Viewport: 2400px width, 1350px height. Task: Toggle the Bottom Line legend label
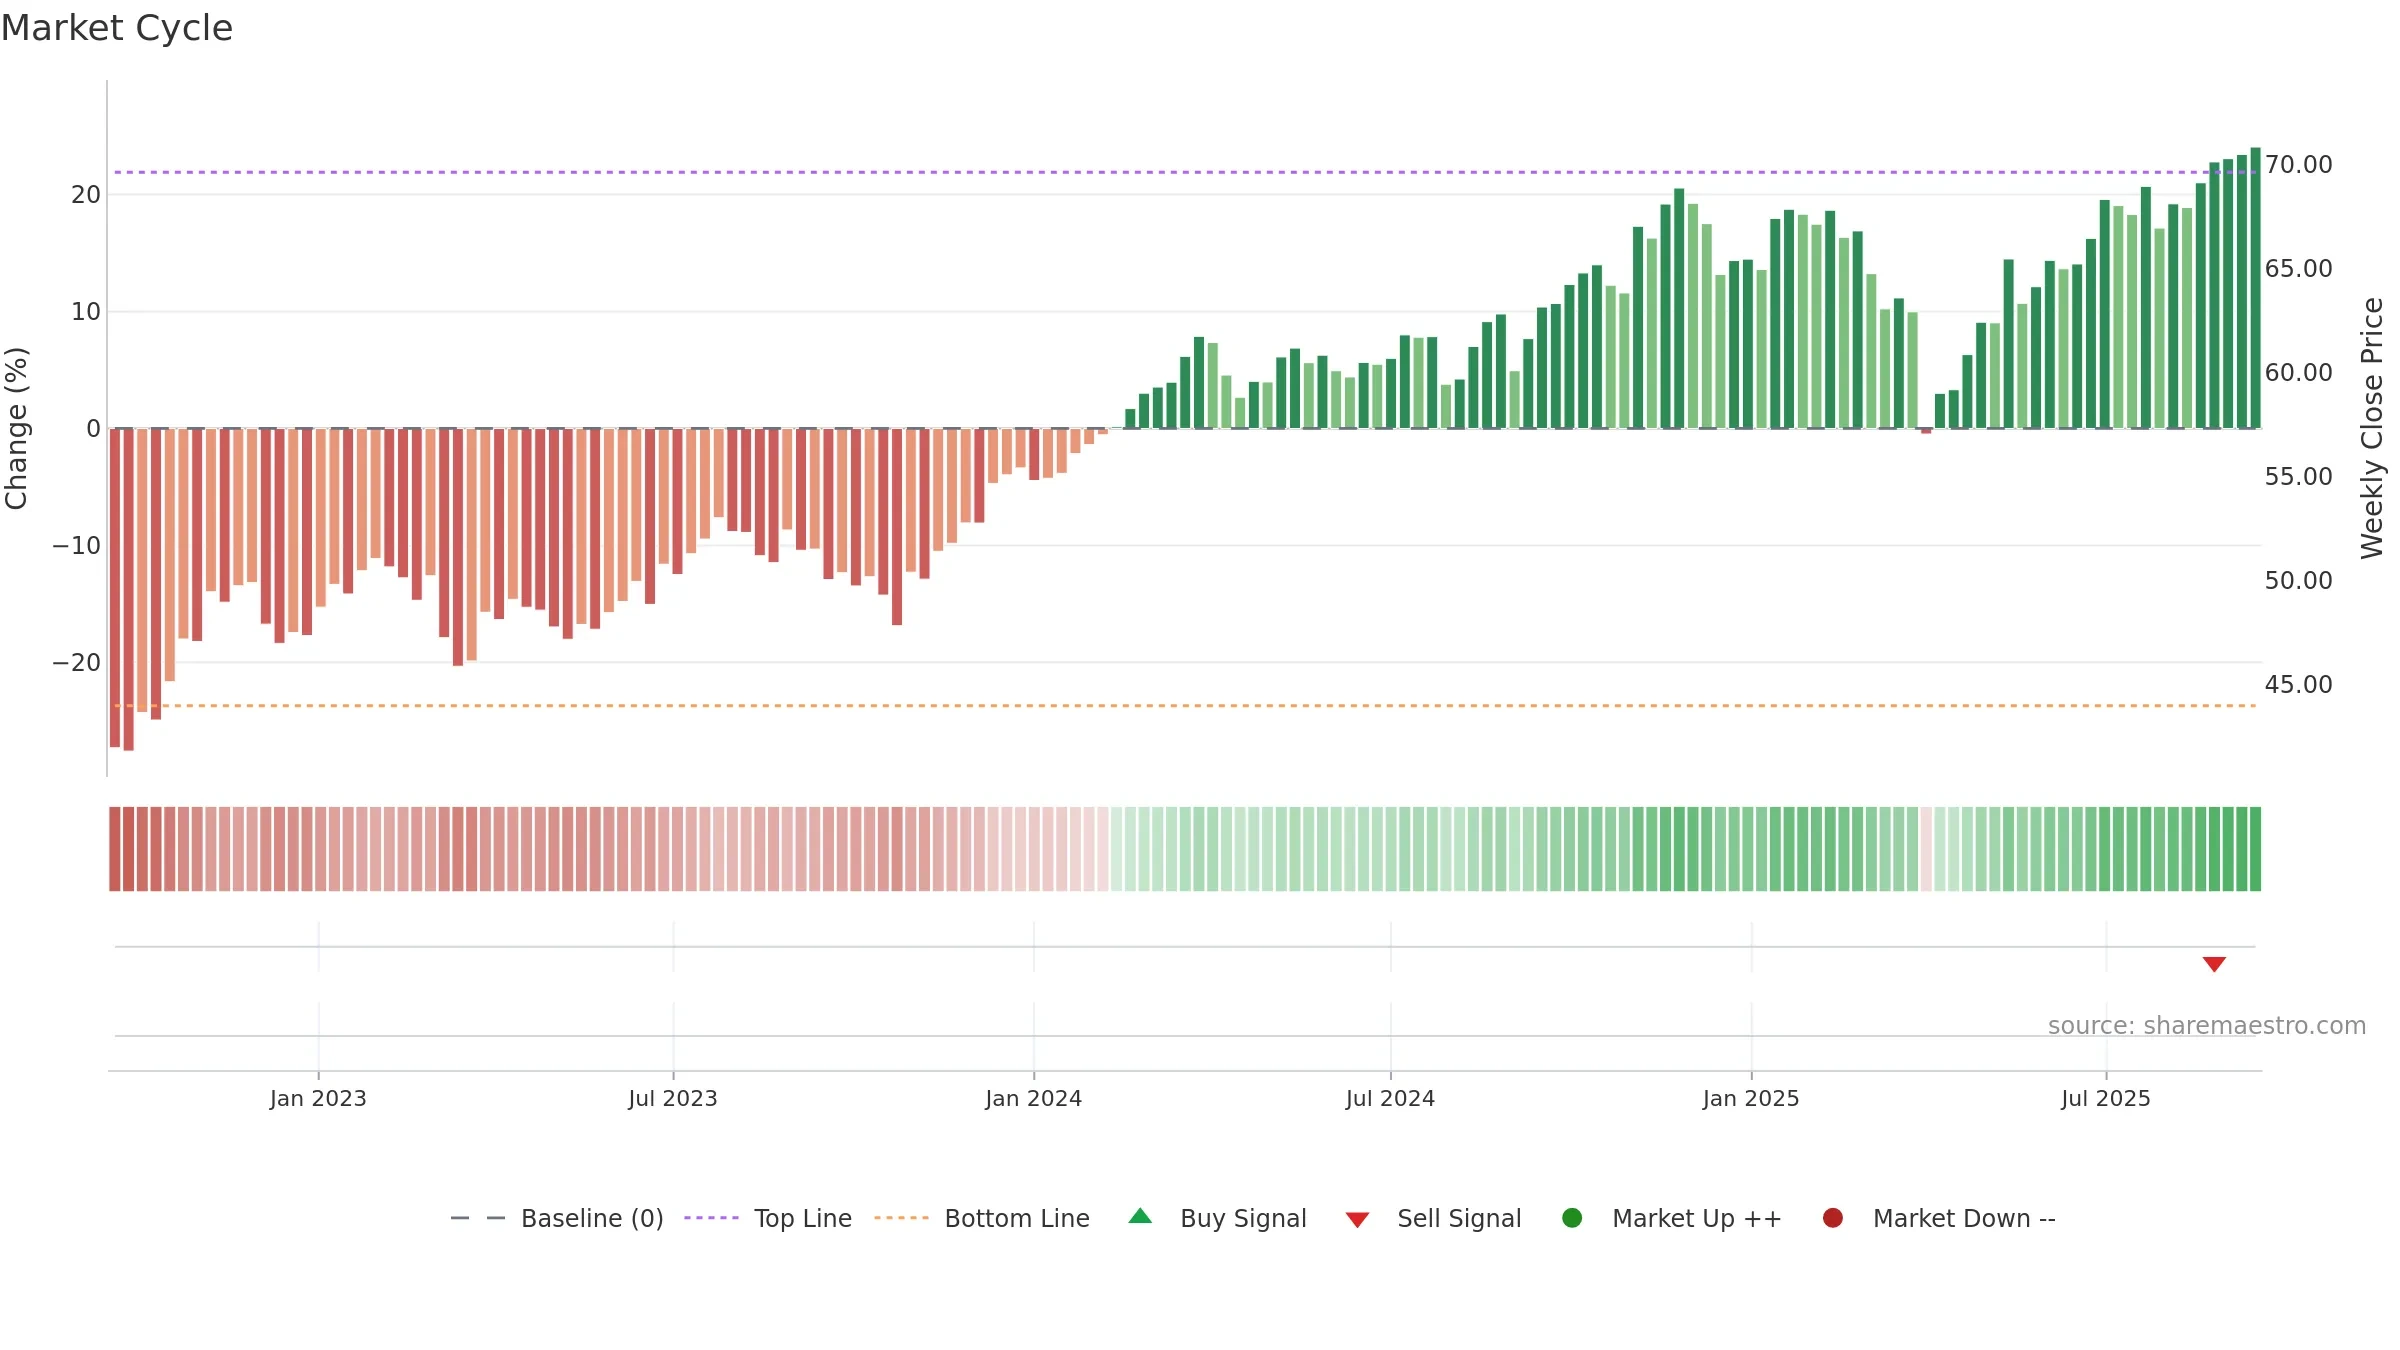[x=1017, y=1219]
